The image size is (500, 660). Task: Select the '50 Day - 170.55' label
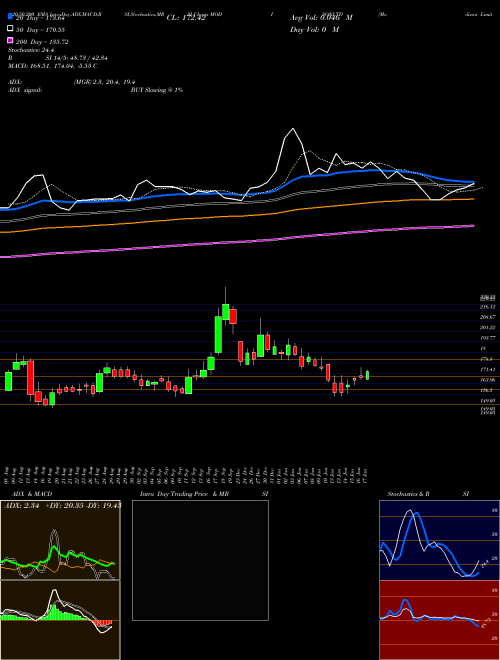pos(40,30)
